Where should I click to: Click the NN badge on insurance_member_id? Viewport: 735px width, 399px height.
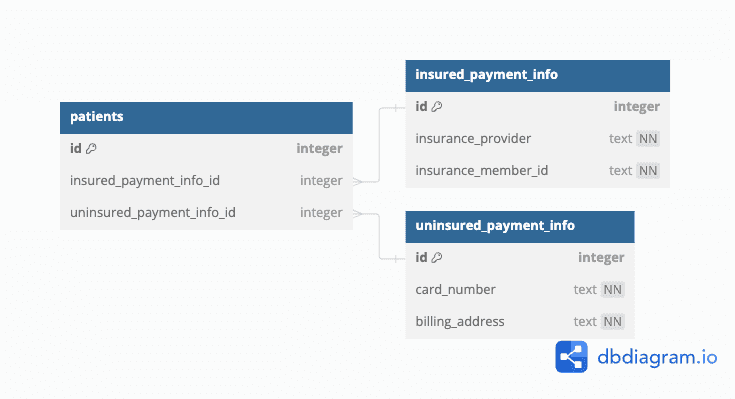[x=648, y=171]
